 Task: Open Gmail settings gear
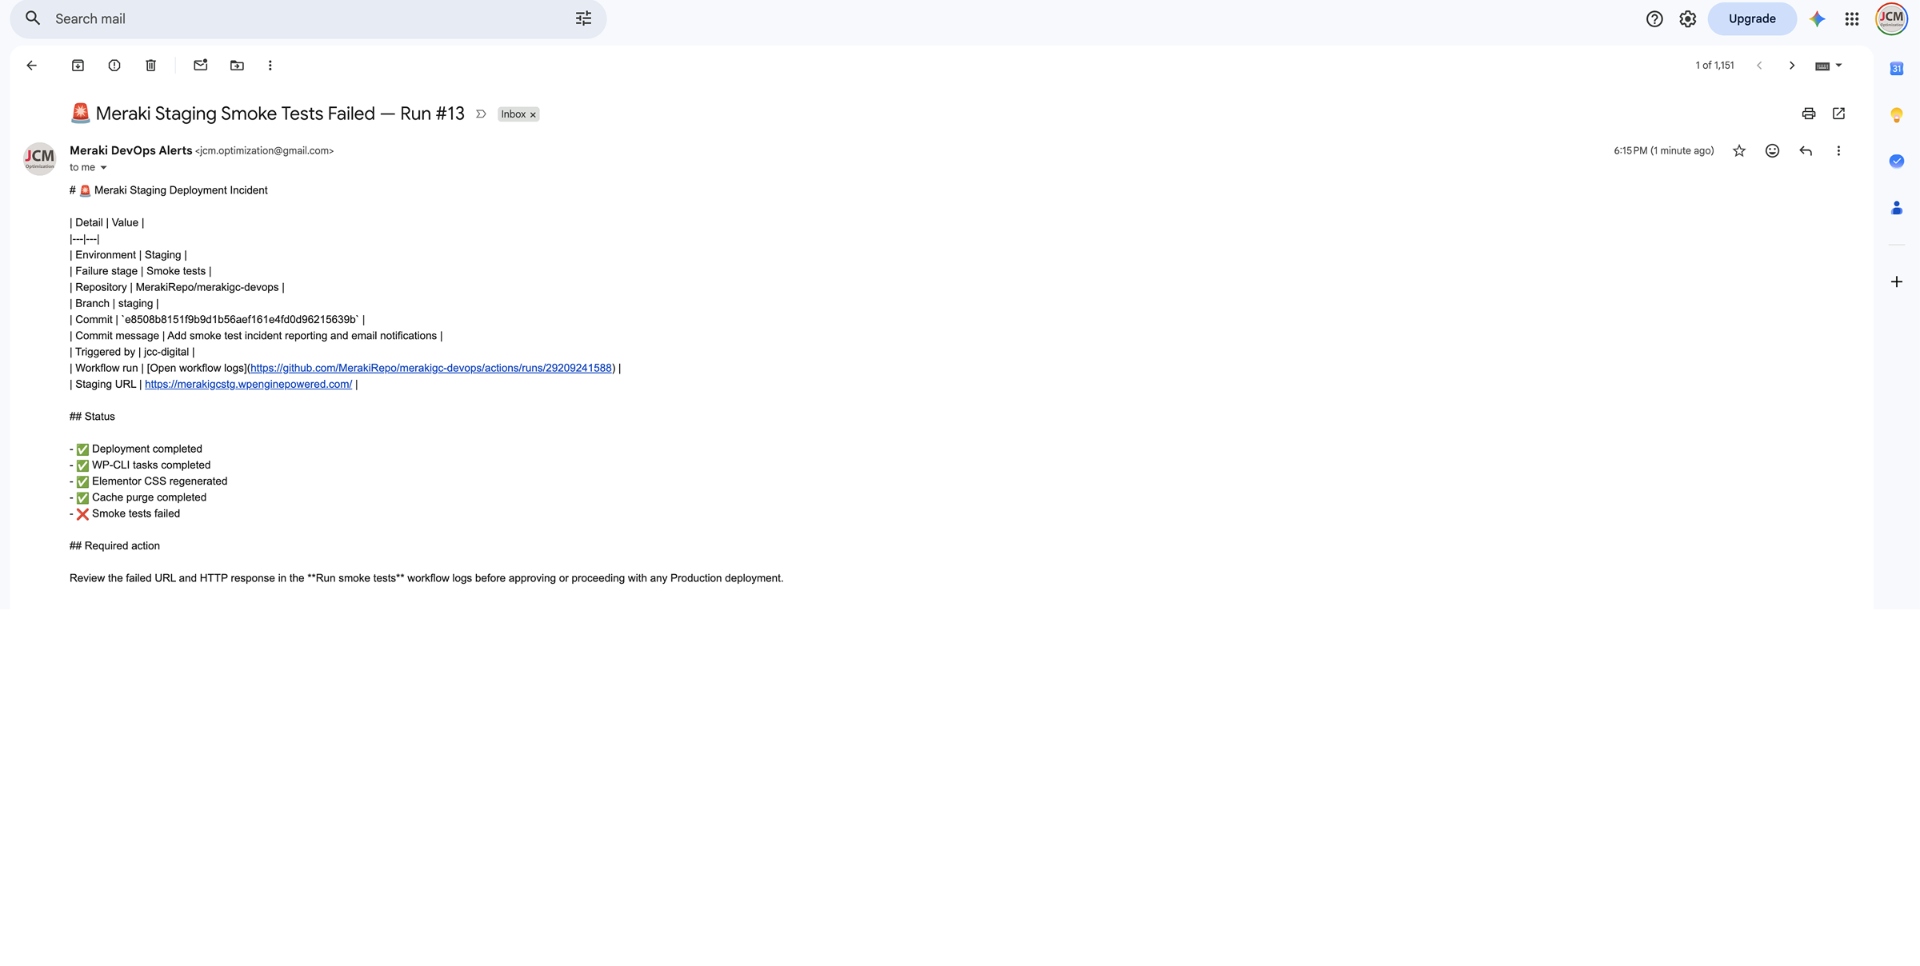tap(1687, 19)
